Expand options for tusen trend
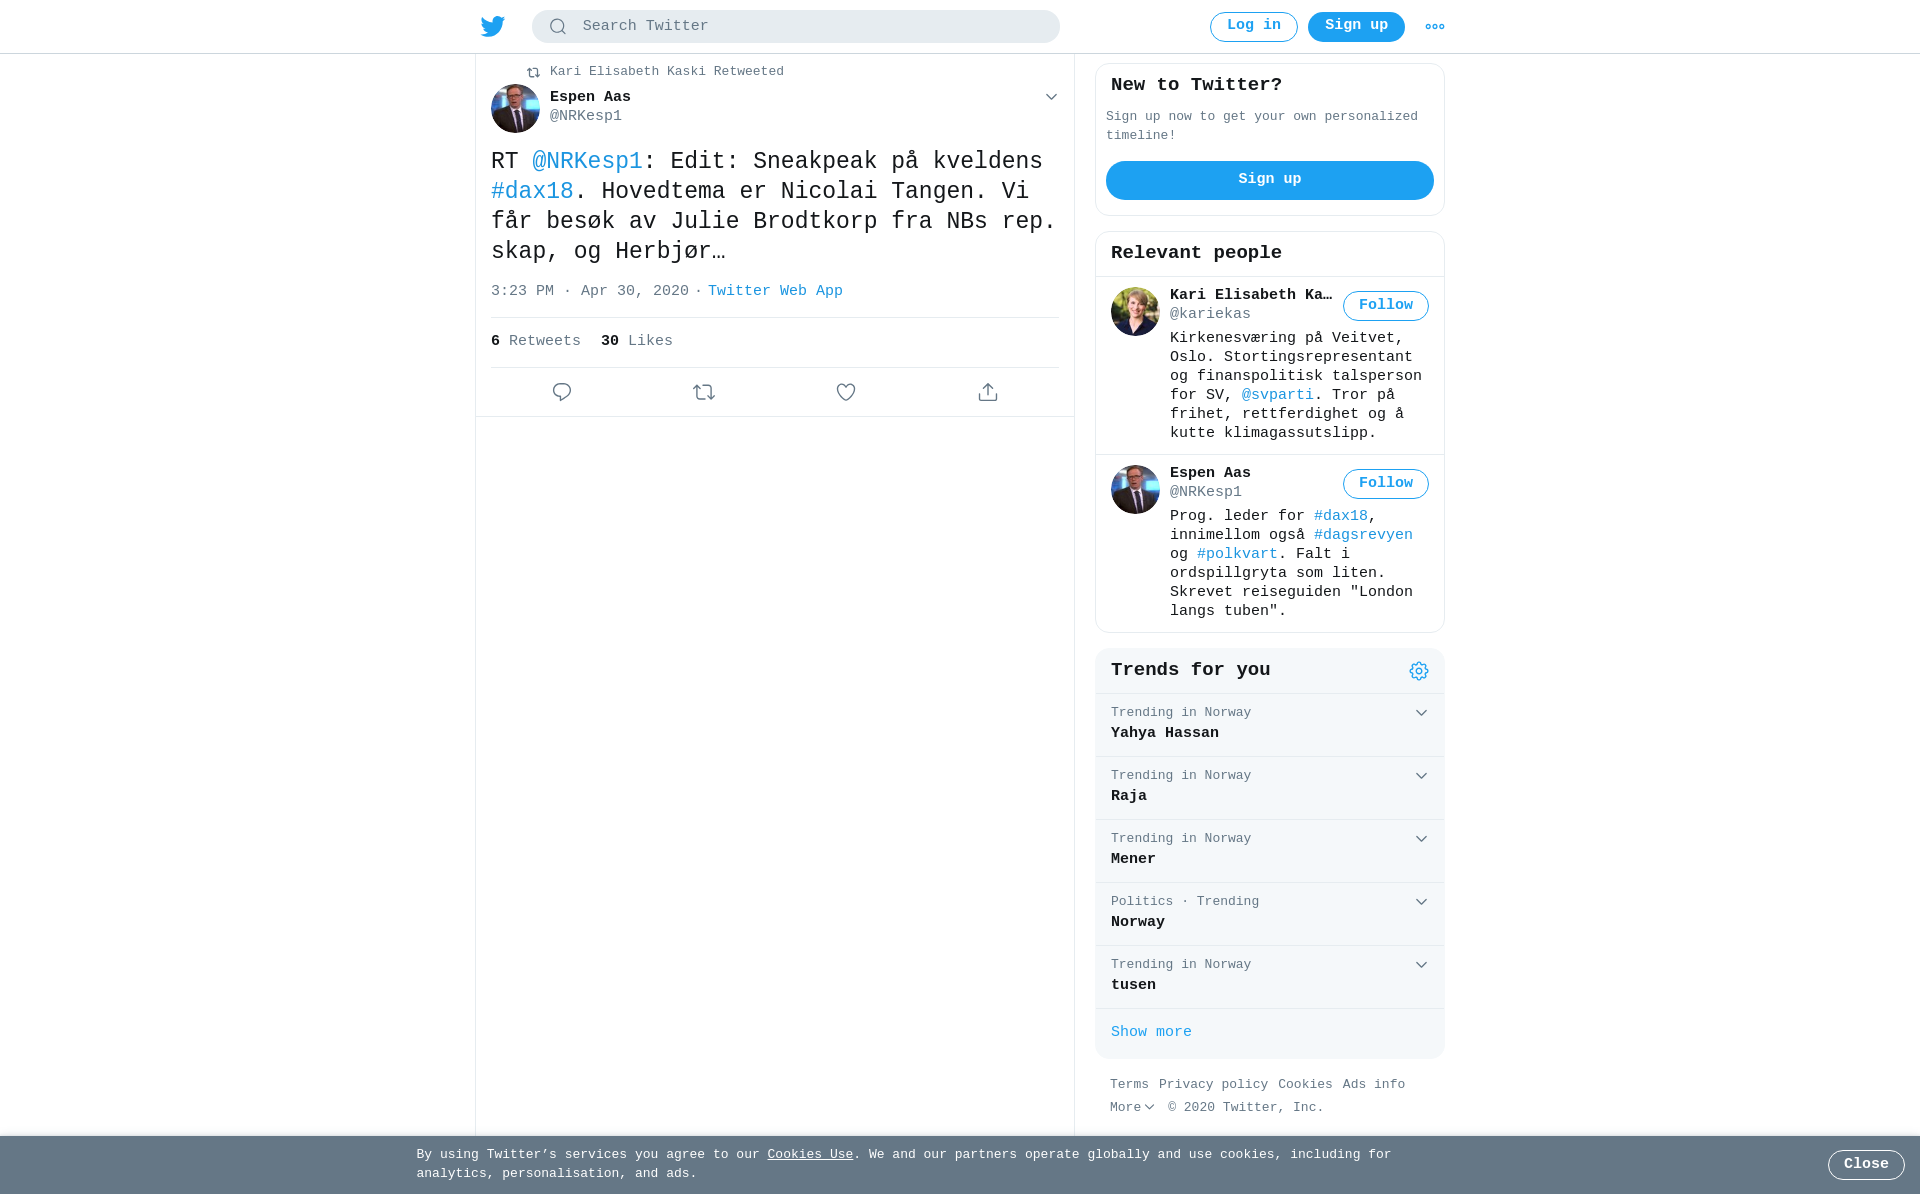 point(1421,965)
